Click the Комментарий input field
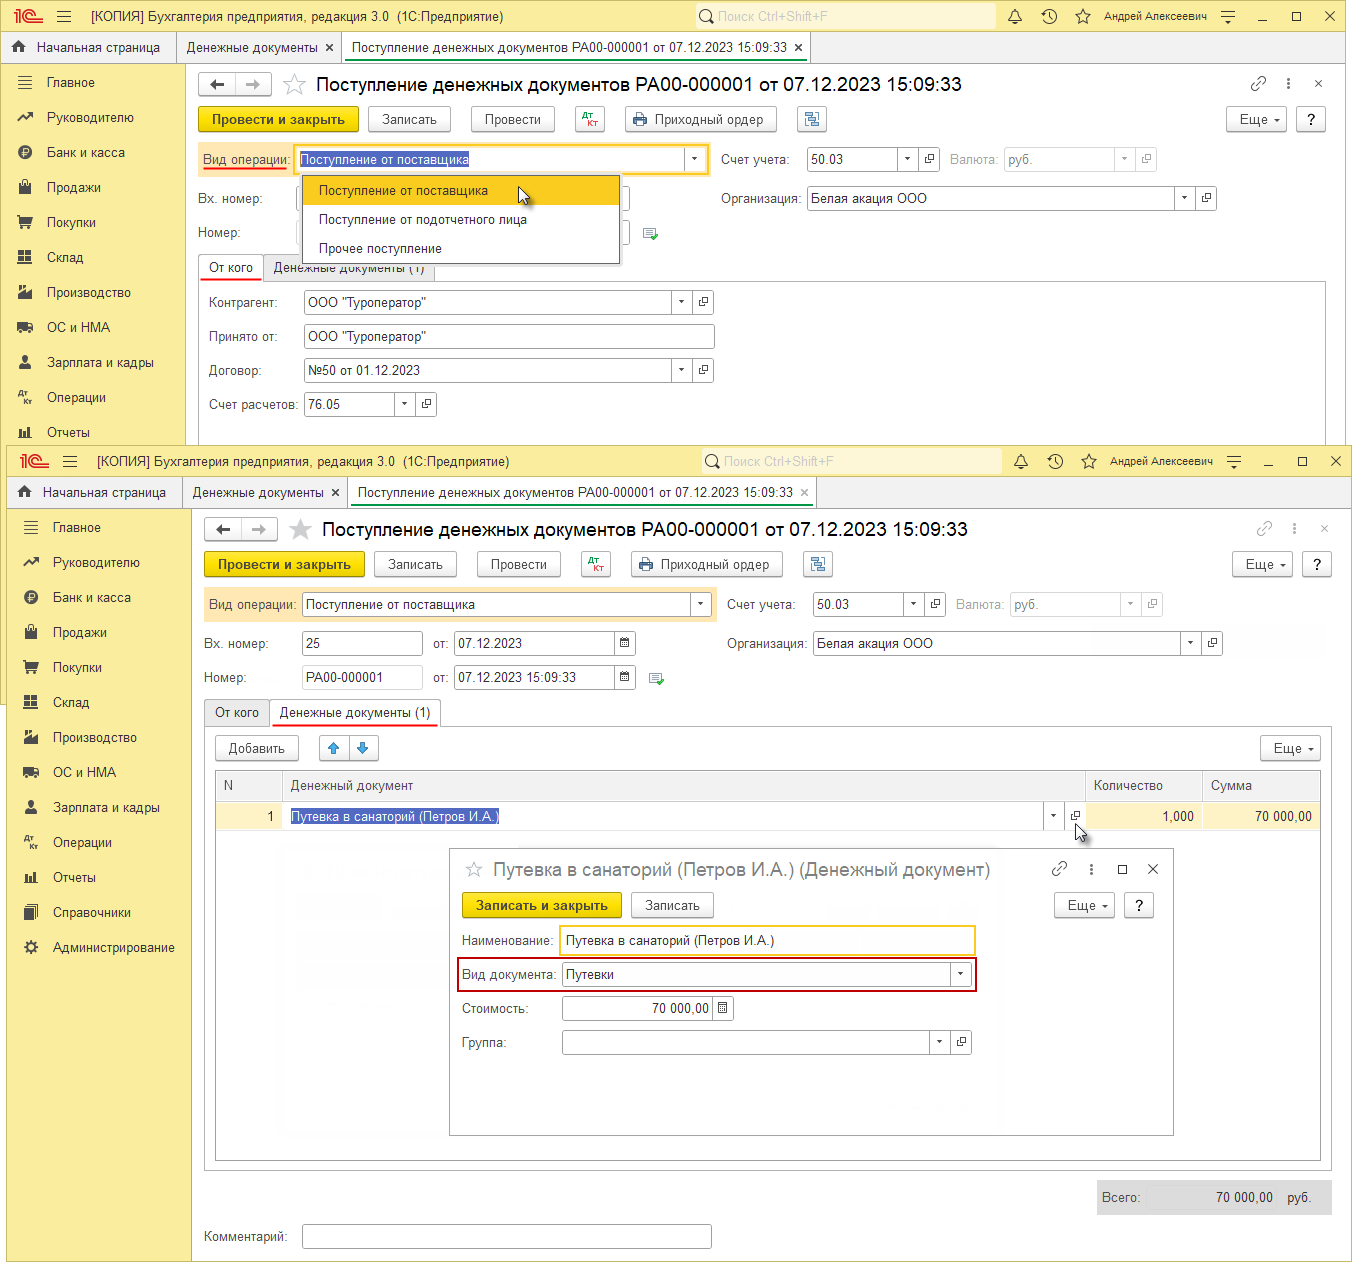Screen dimensions: 1353x1264 pos(507,1236)
